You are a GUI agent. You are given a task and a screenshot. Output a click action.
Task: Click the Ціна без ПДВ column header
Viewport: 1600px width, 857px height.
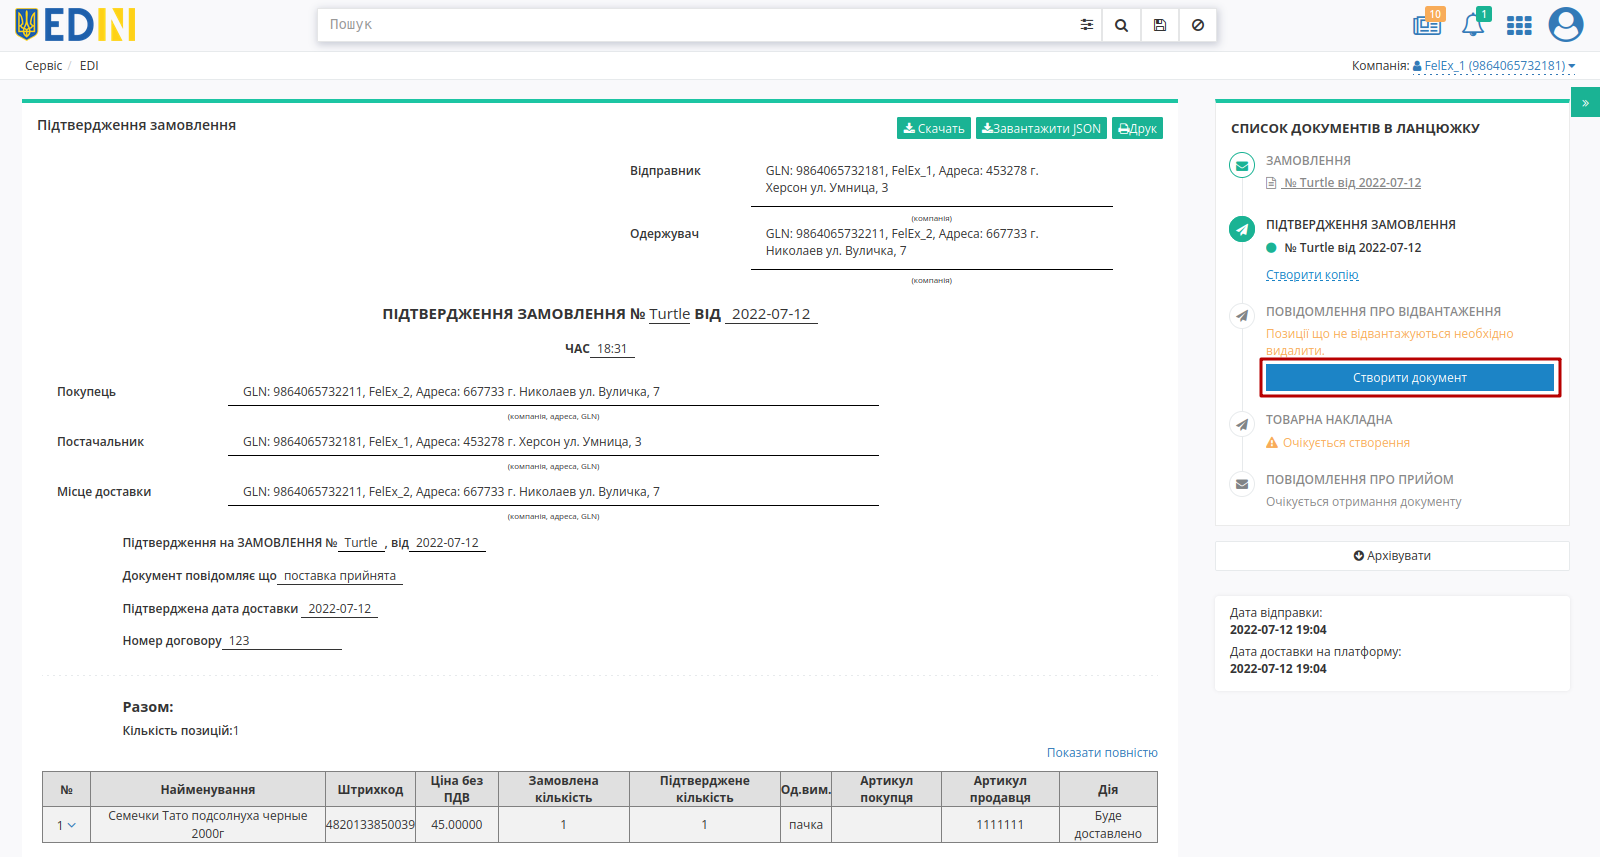pos(457,789)
